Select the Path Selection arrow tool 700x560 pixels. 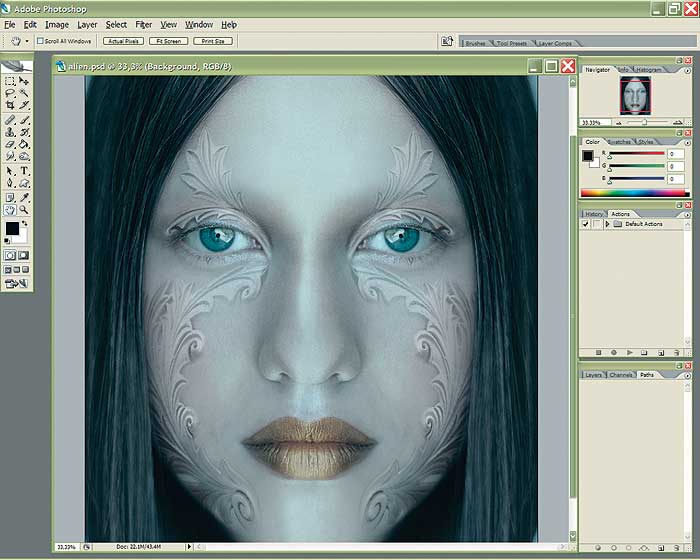pyautogui.click(x=10, y=171)
